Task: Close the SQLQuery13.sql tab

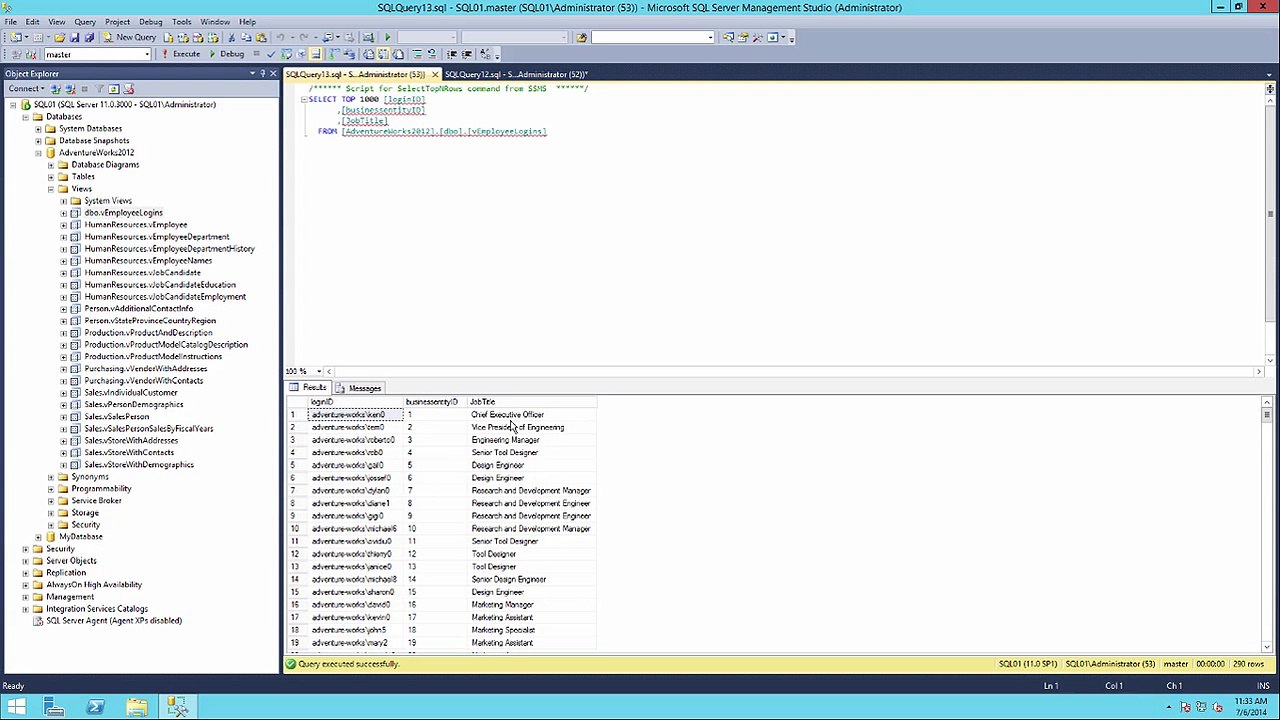Action: (434, 75)
